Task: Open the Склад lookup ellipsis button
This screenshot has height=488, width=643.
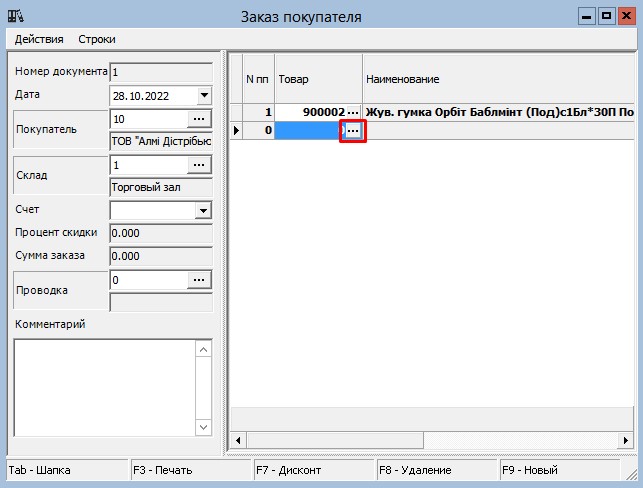Action: 199,164
